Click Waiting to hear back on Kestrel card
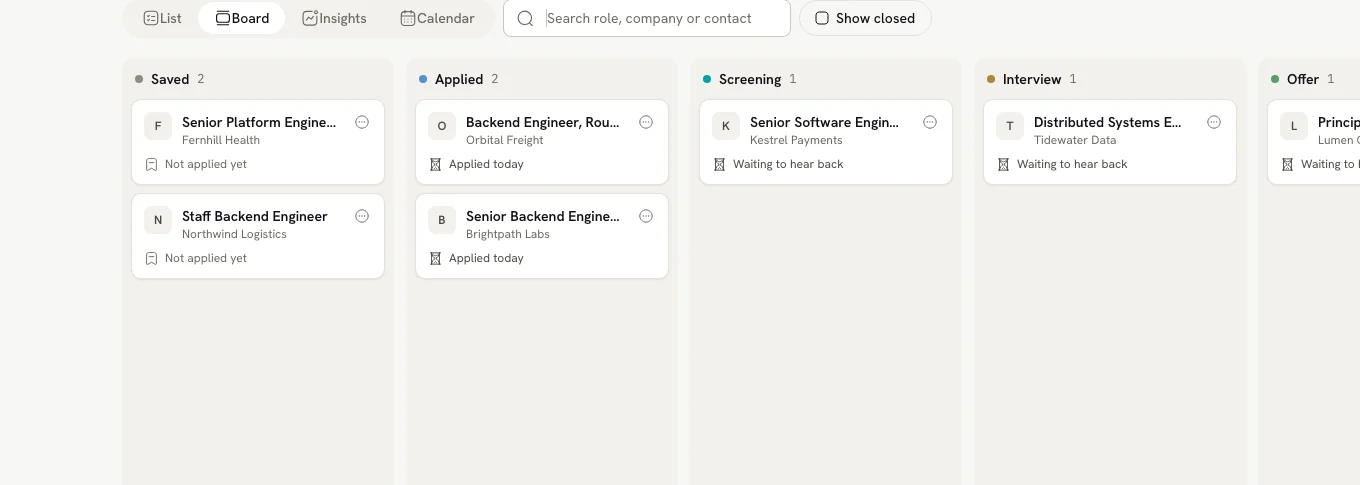Screen dimensions: 1360x485 coord(788,164)
